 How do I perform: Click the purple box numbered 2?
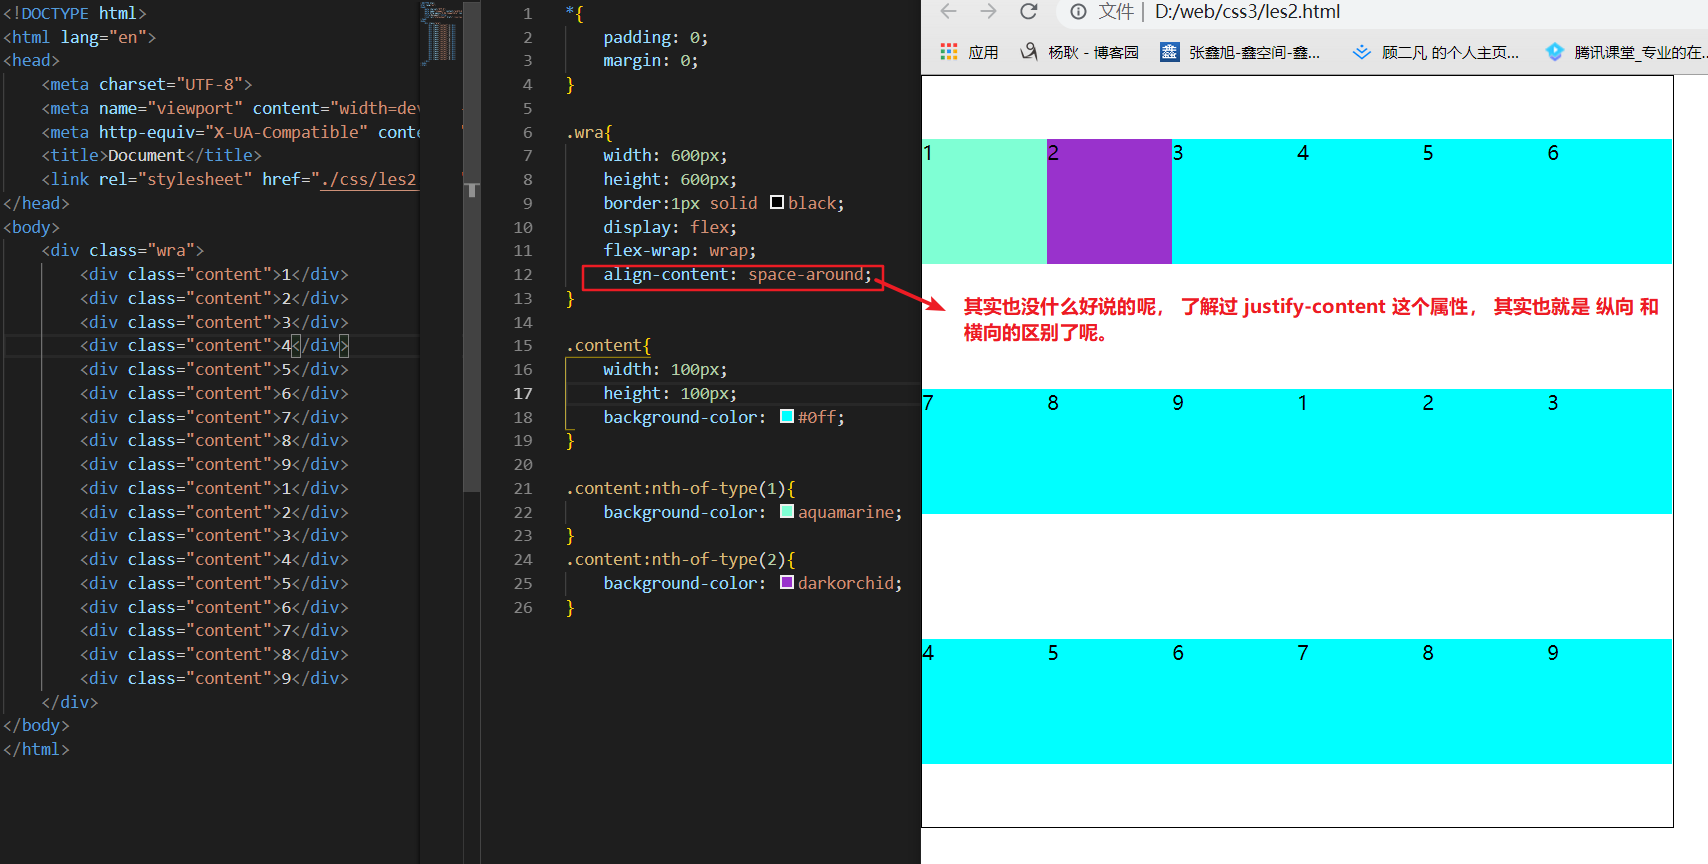pos(1109,202)
